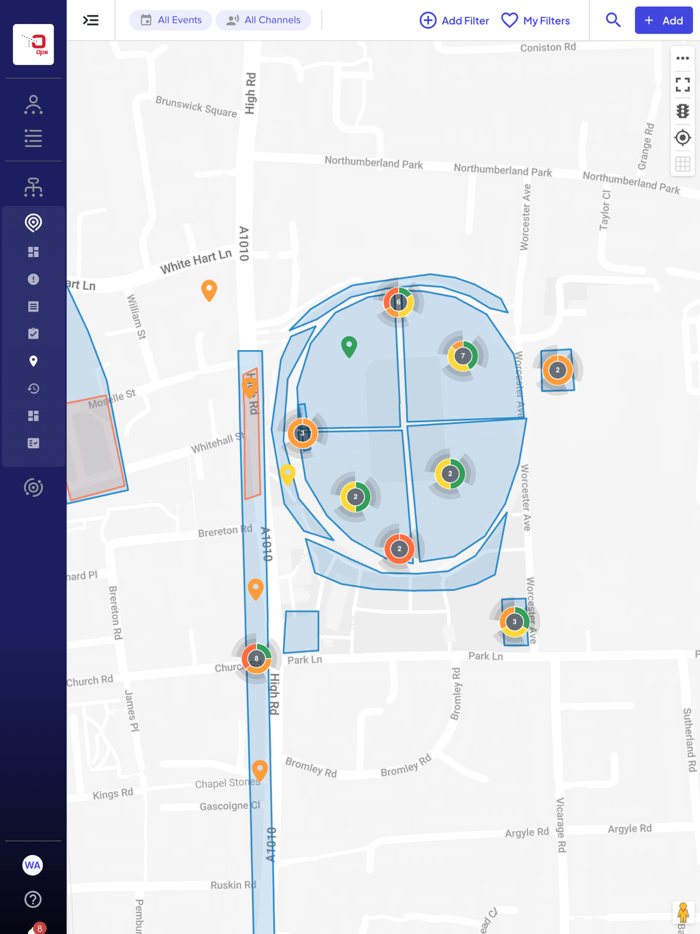Open the WA user avatar
Image resolution: width=700 pixels, height=934 pixels.
[x=33, y=865]
